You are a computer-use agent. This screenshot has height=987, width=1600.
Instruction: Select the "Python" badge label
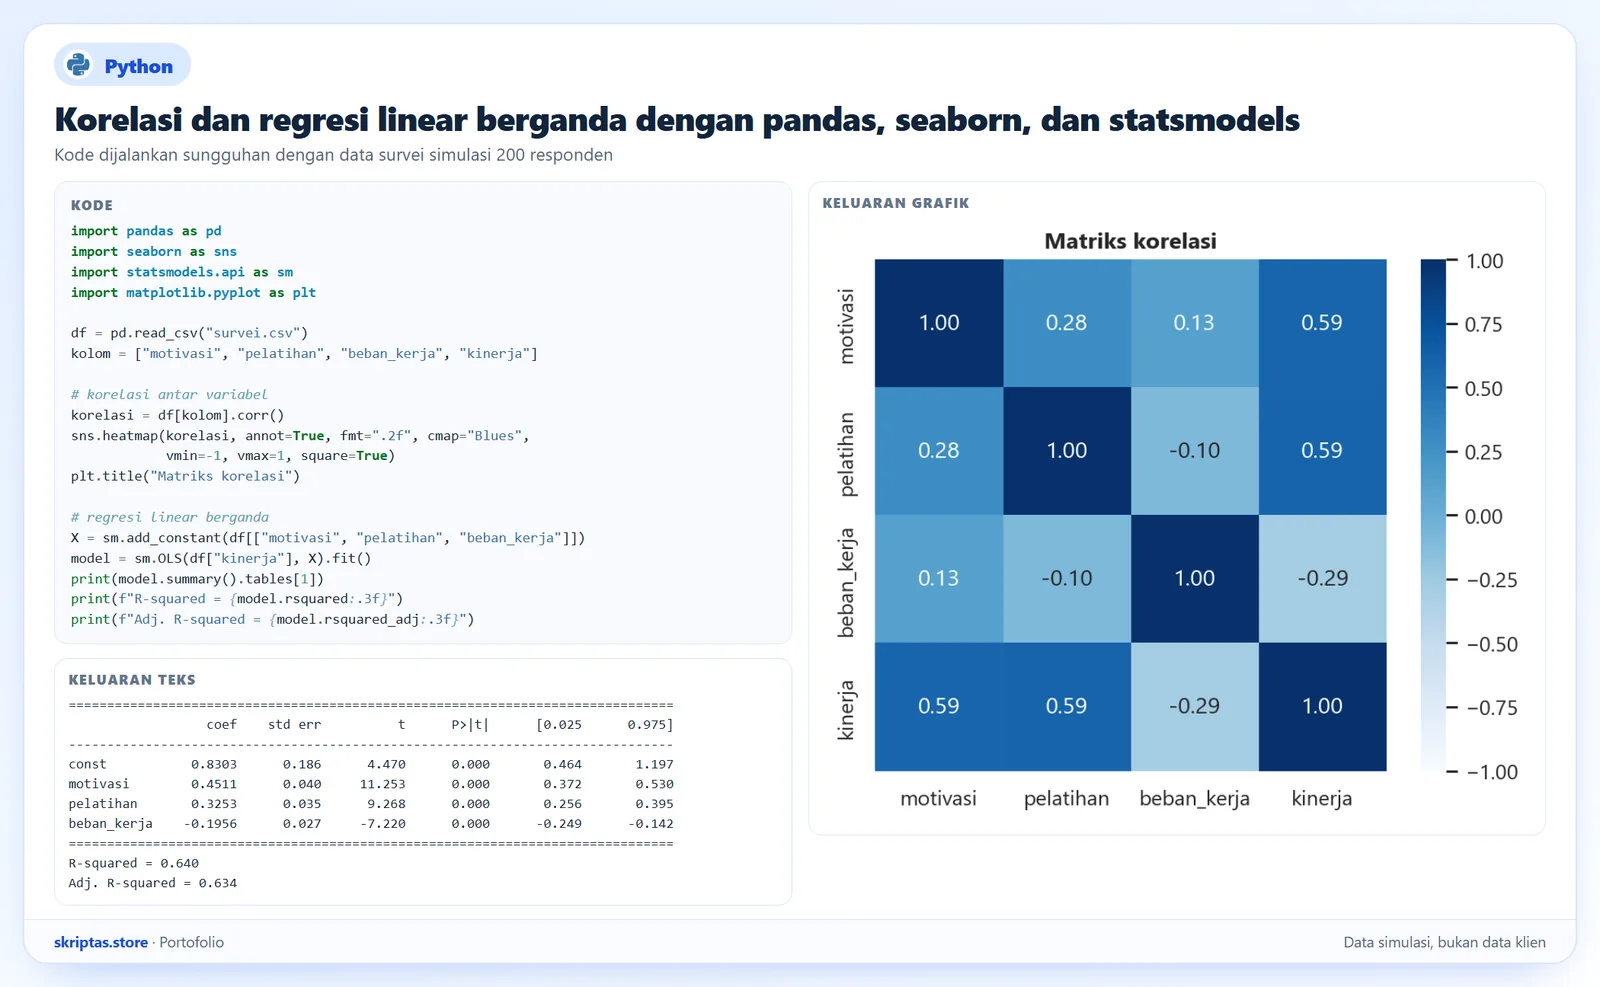tap(139, 66)
